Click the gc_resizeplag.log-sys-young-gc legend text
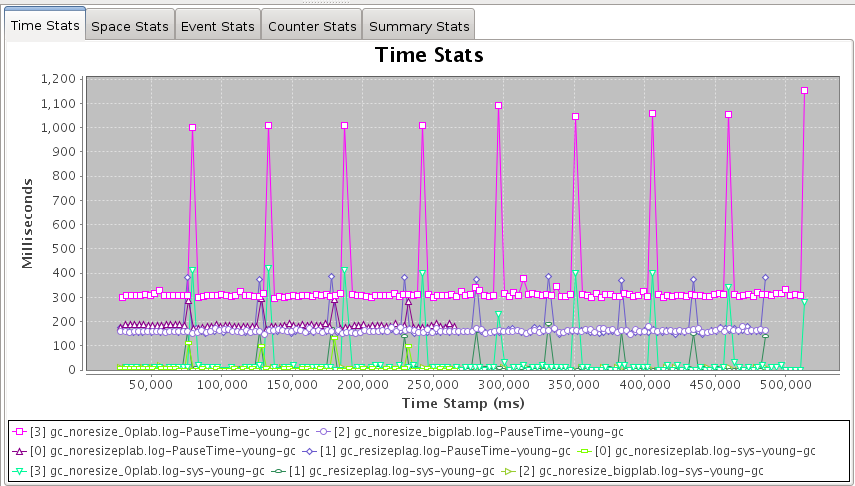Image resolution: width=855 pixels, height=486 pixels. [396, 470]
